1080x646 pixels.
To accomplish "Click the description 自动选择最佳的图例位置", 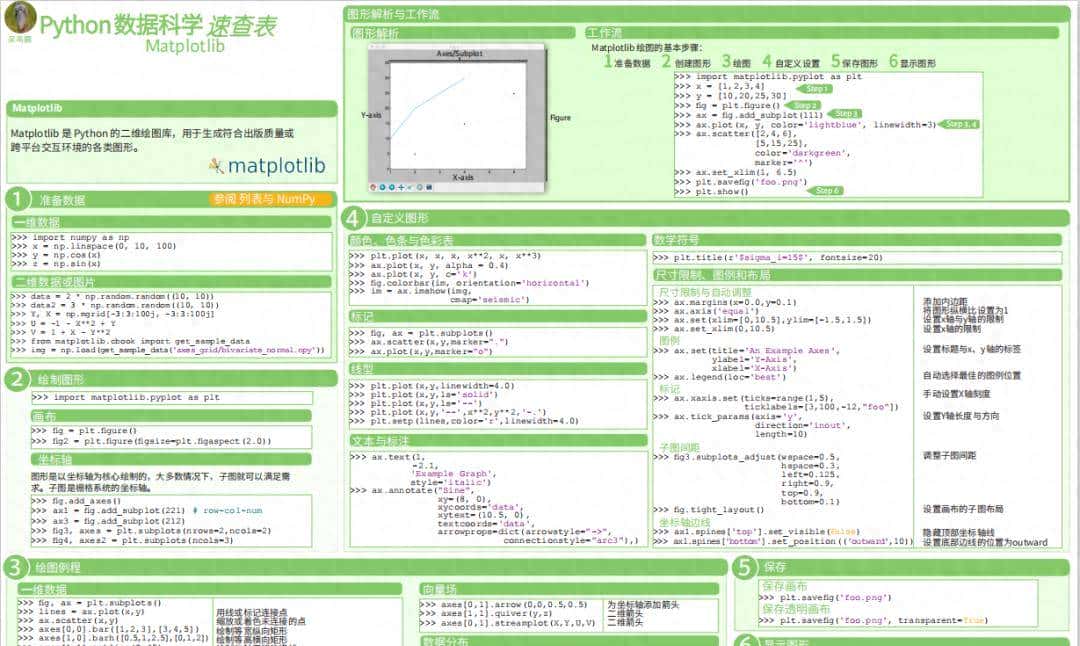I will 972,375.
